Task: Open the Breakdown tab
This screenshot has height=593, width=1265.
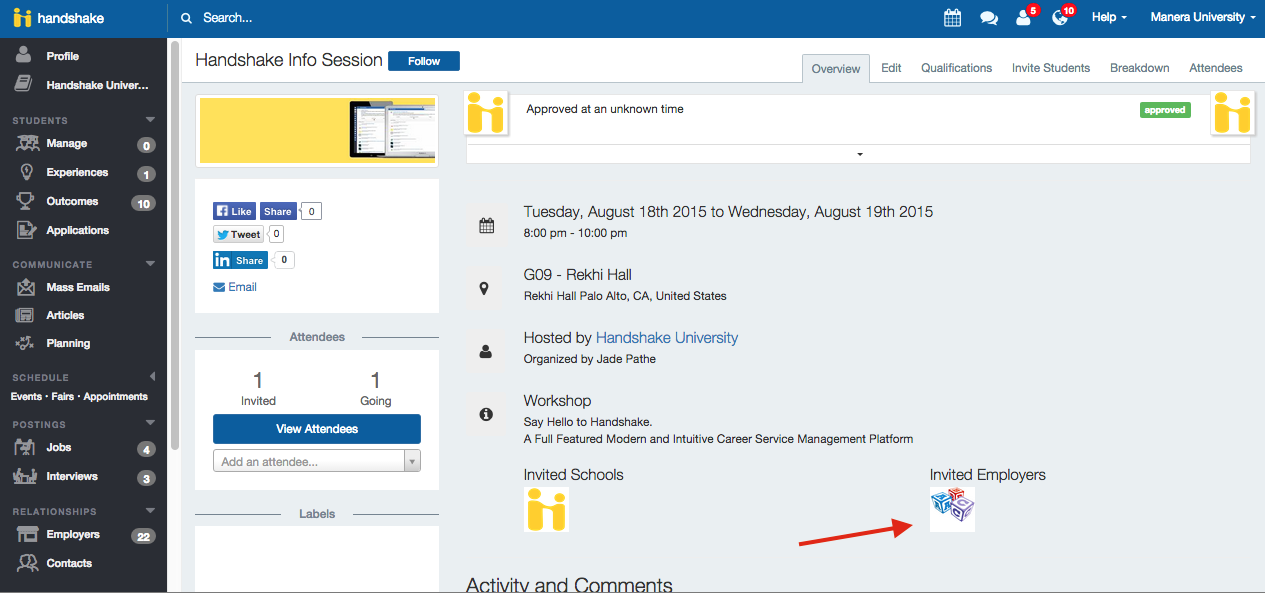Action: (1140, 68)
